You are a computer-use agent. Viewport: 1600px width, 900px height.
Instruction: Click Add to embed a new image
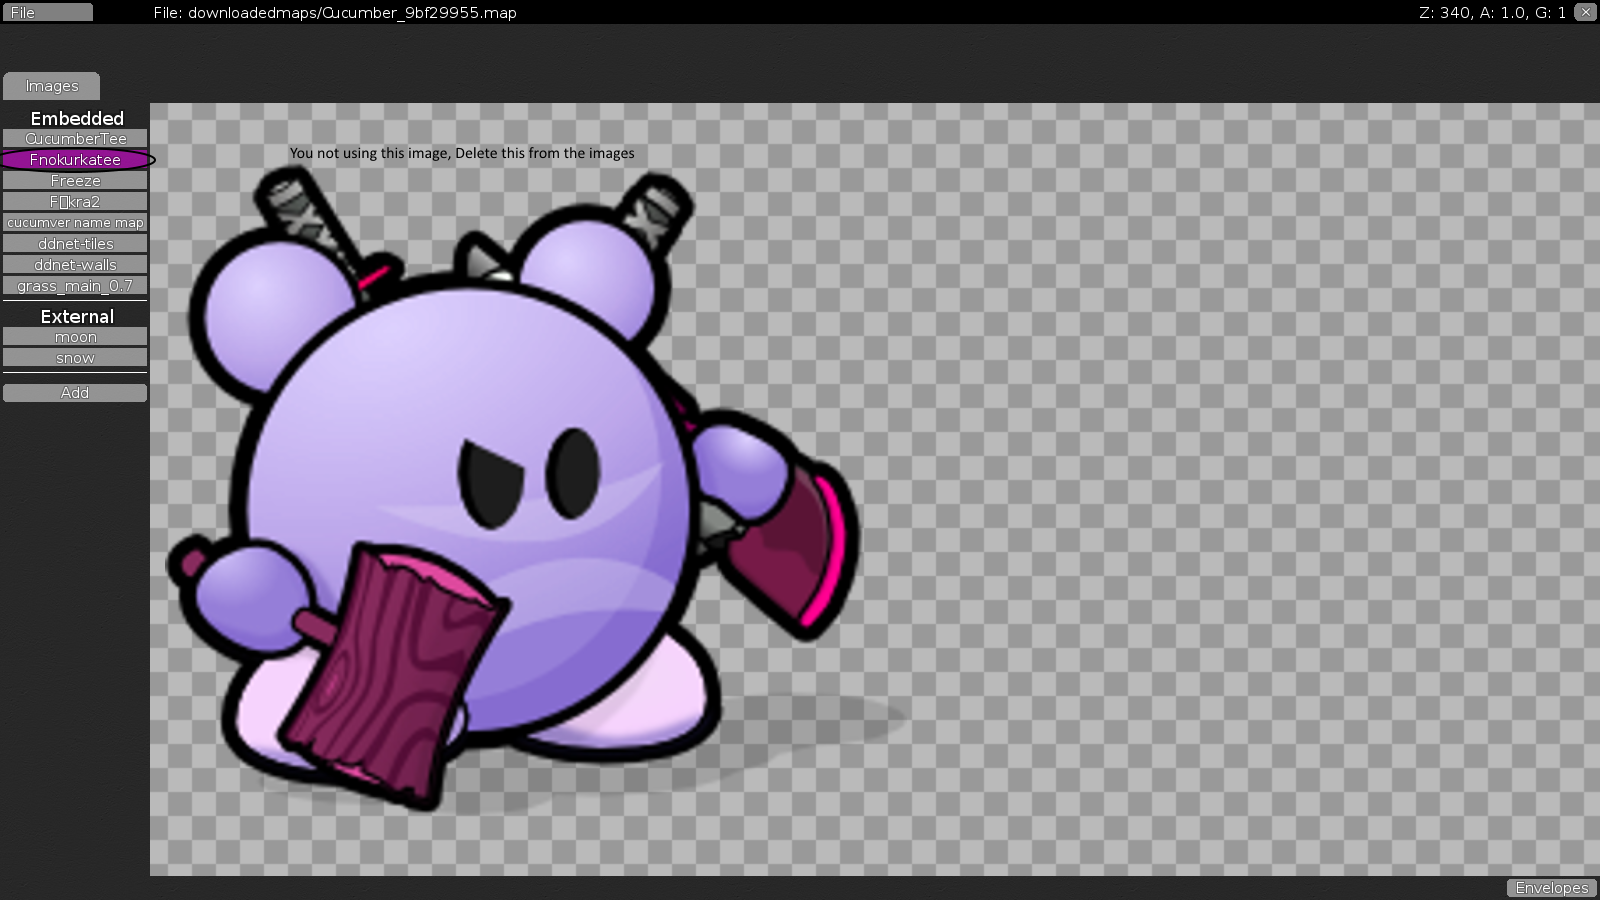click(75, 393)
